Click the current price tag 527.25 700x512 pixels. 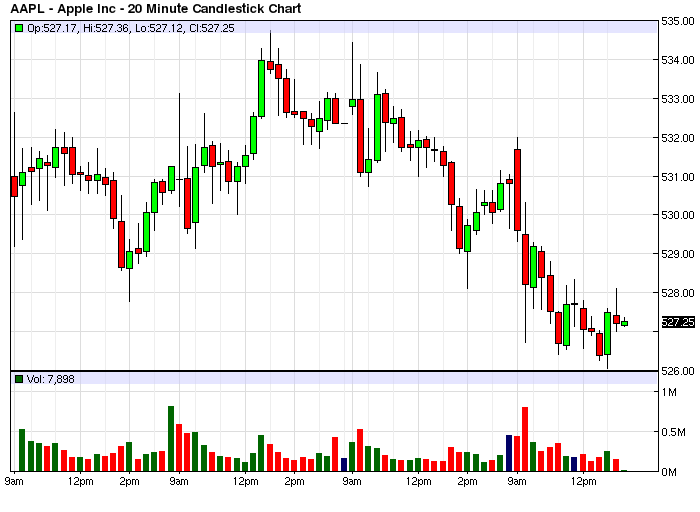(678, 322)
